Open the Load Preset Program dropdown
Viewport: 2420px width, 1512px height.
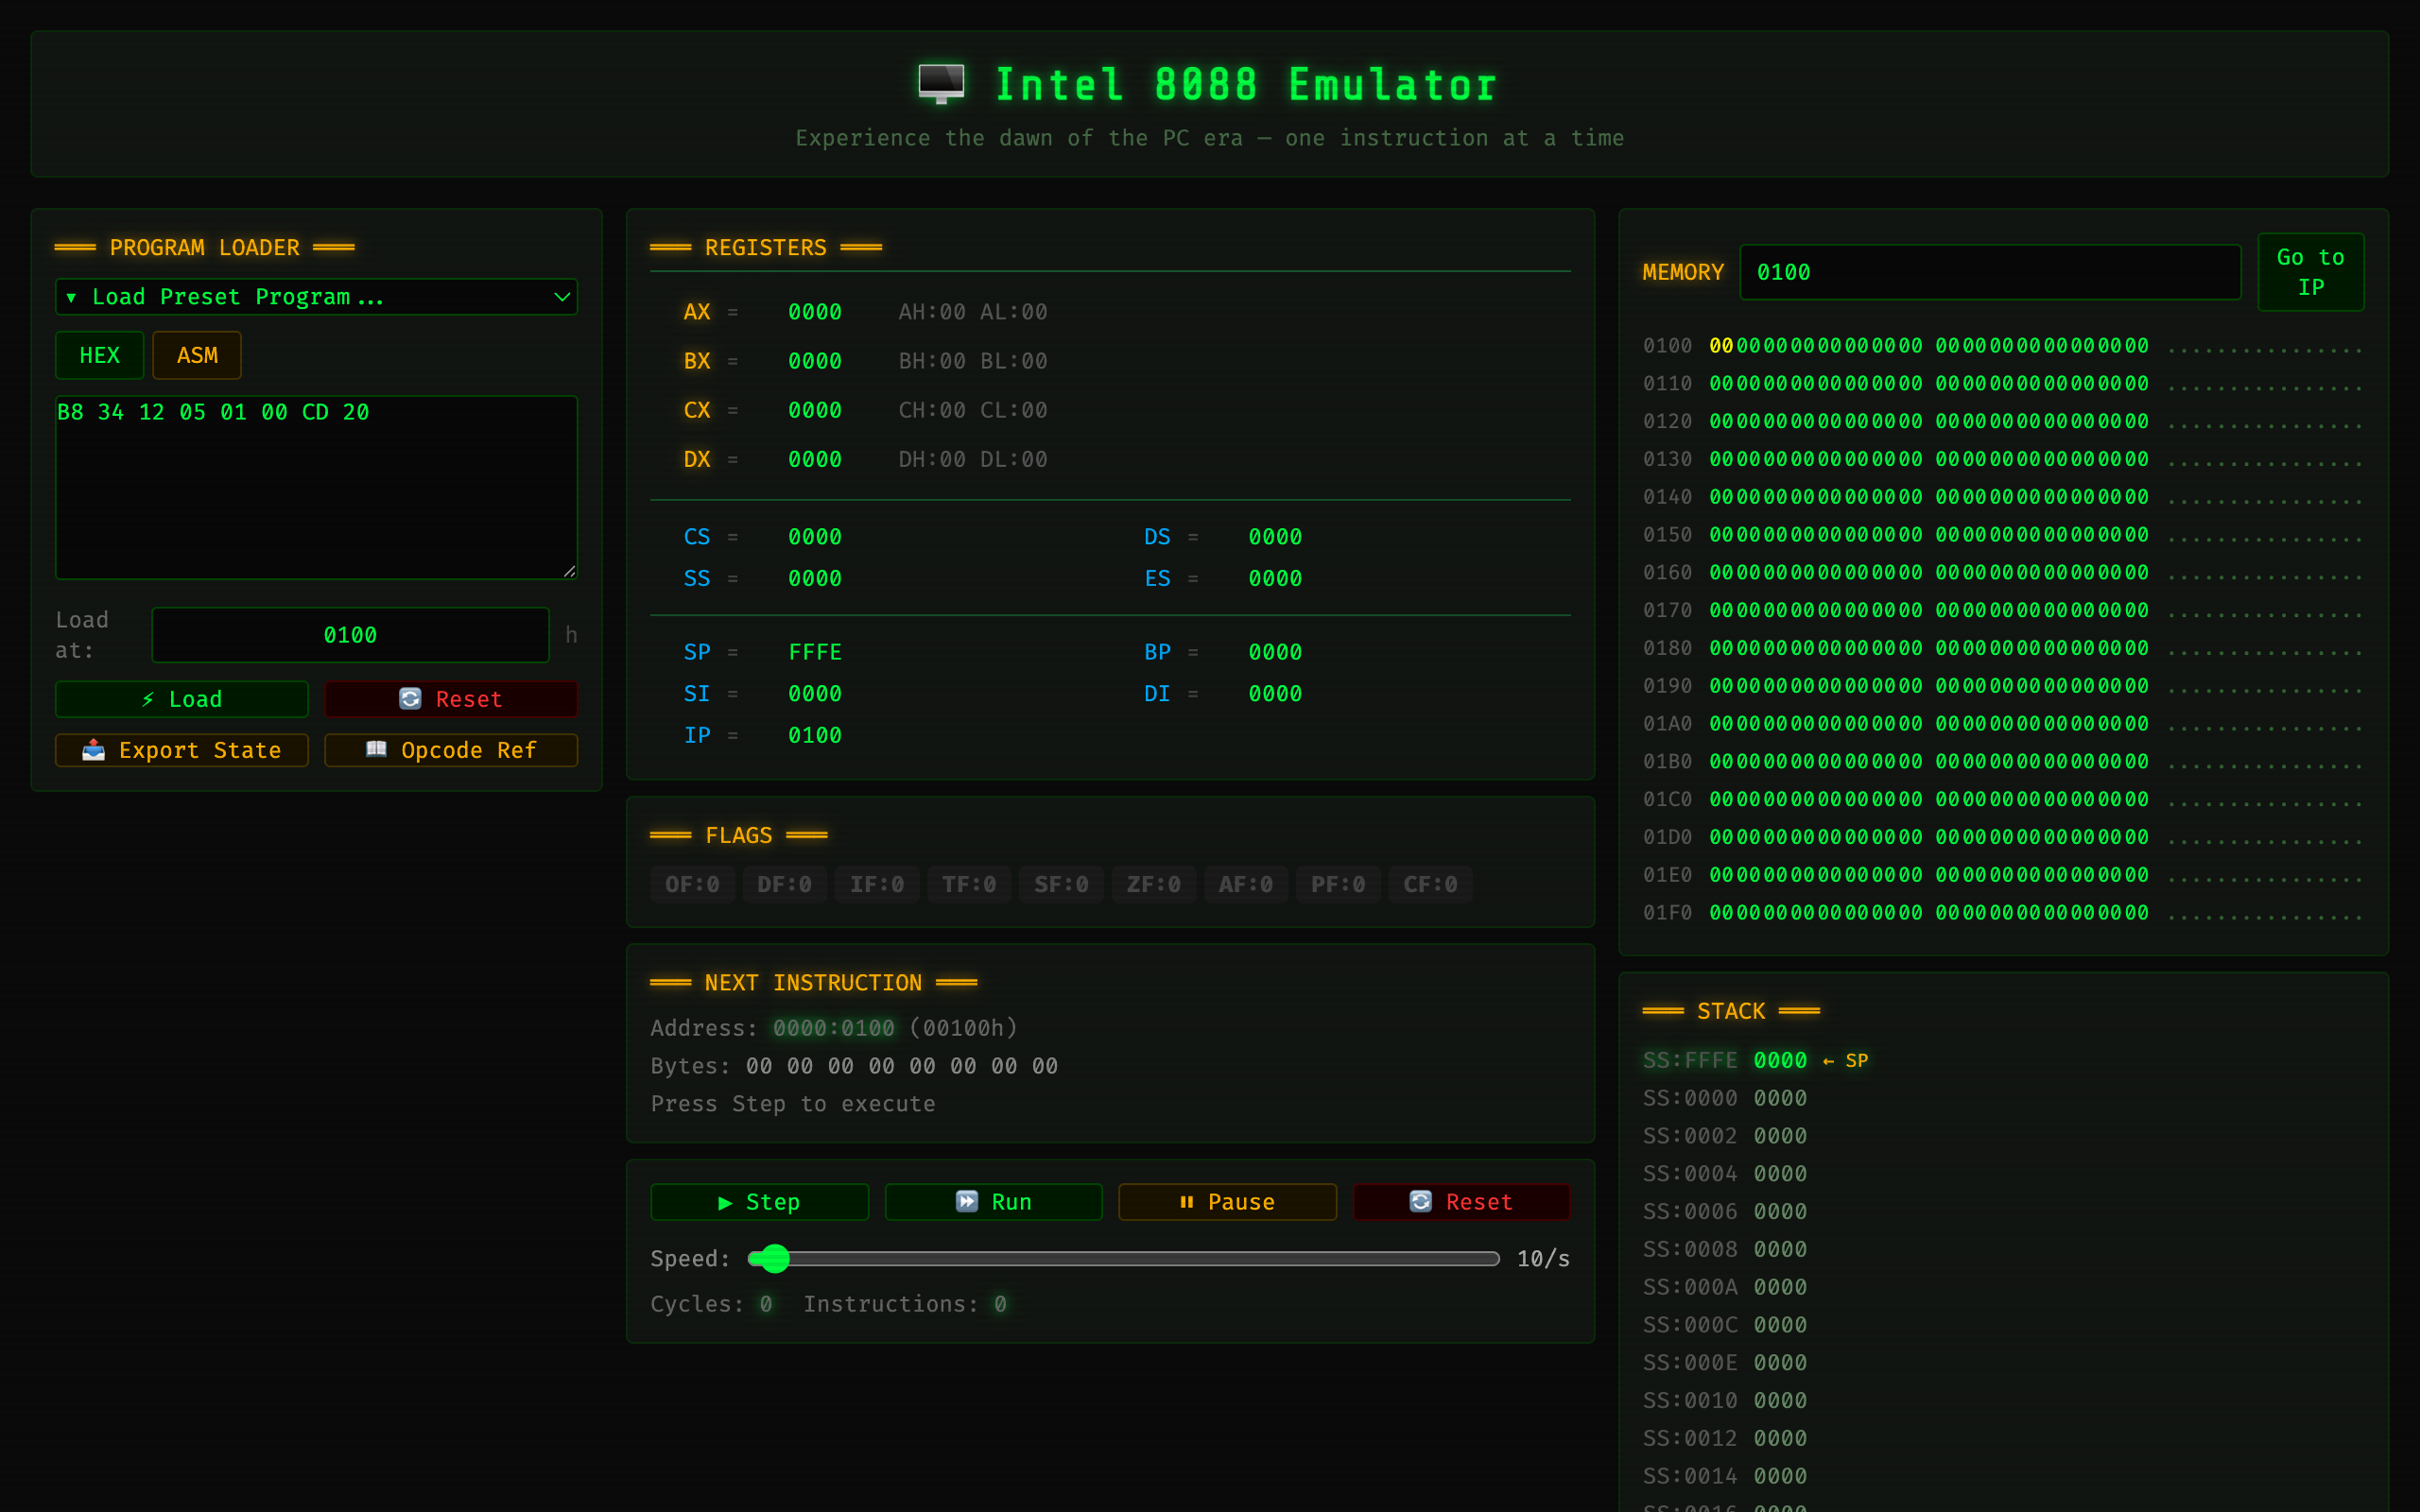316,297
